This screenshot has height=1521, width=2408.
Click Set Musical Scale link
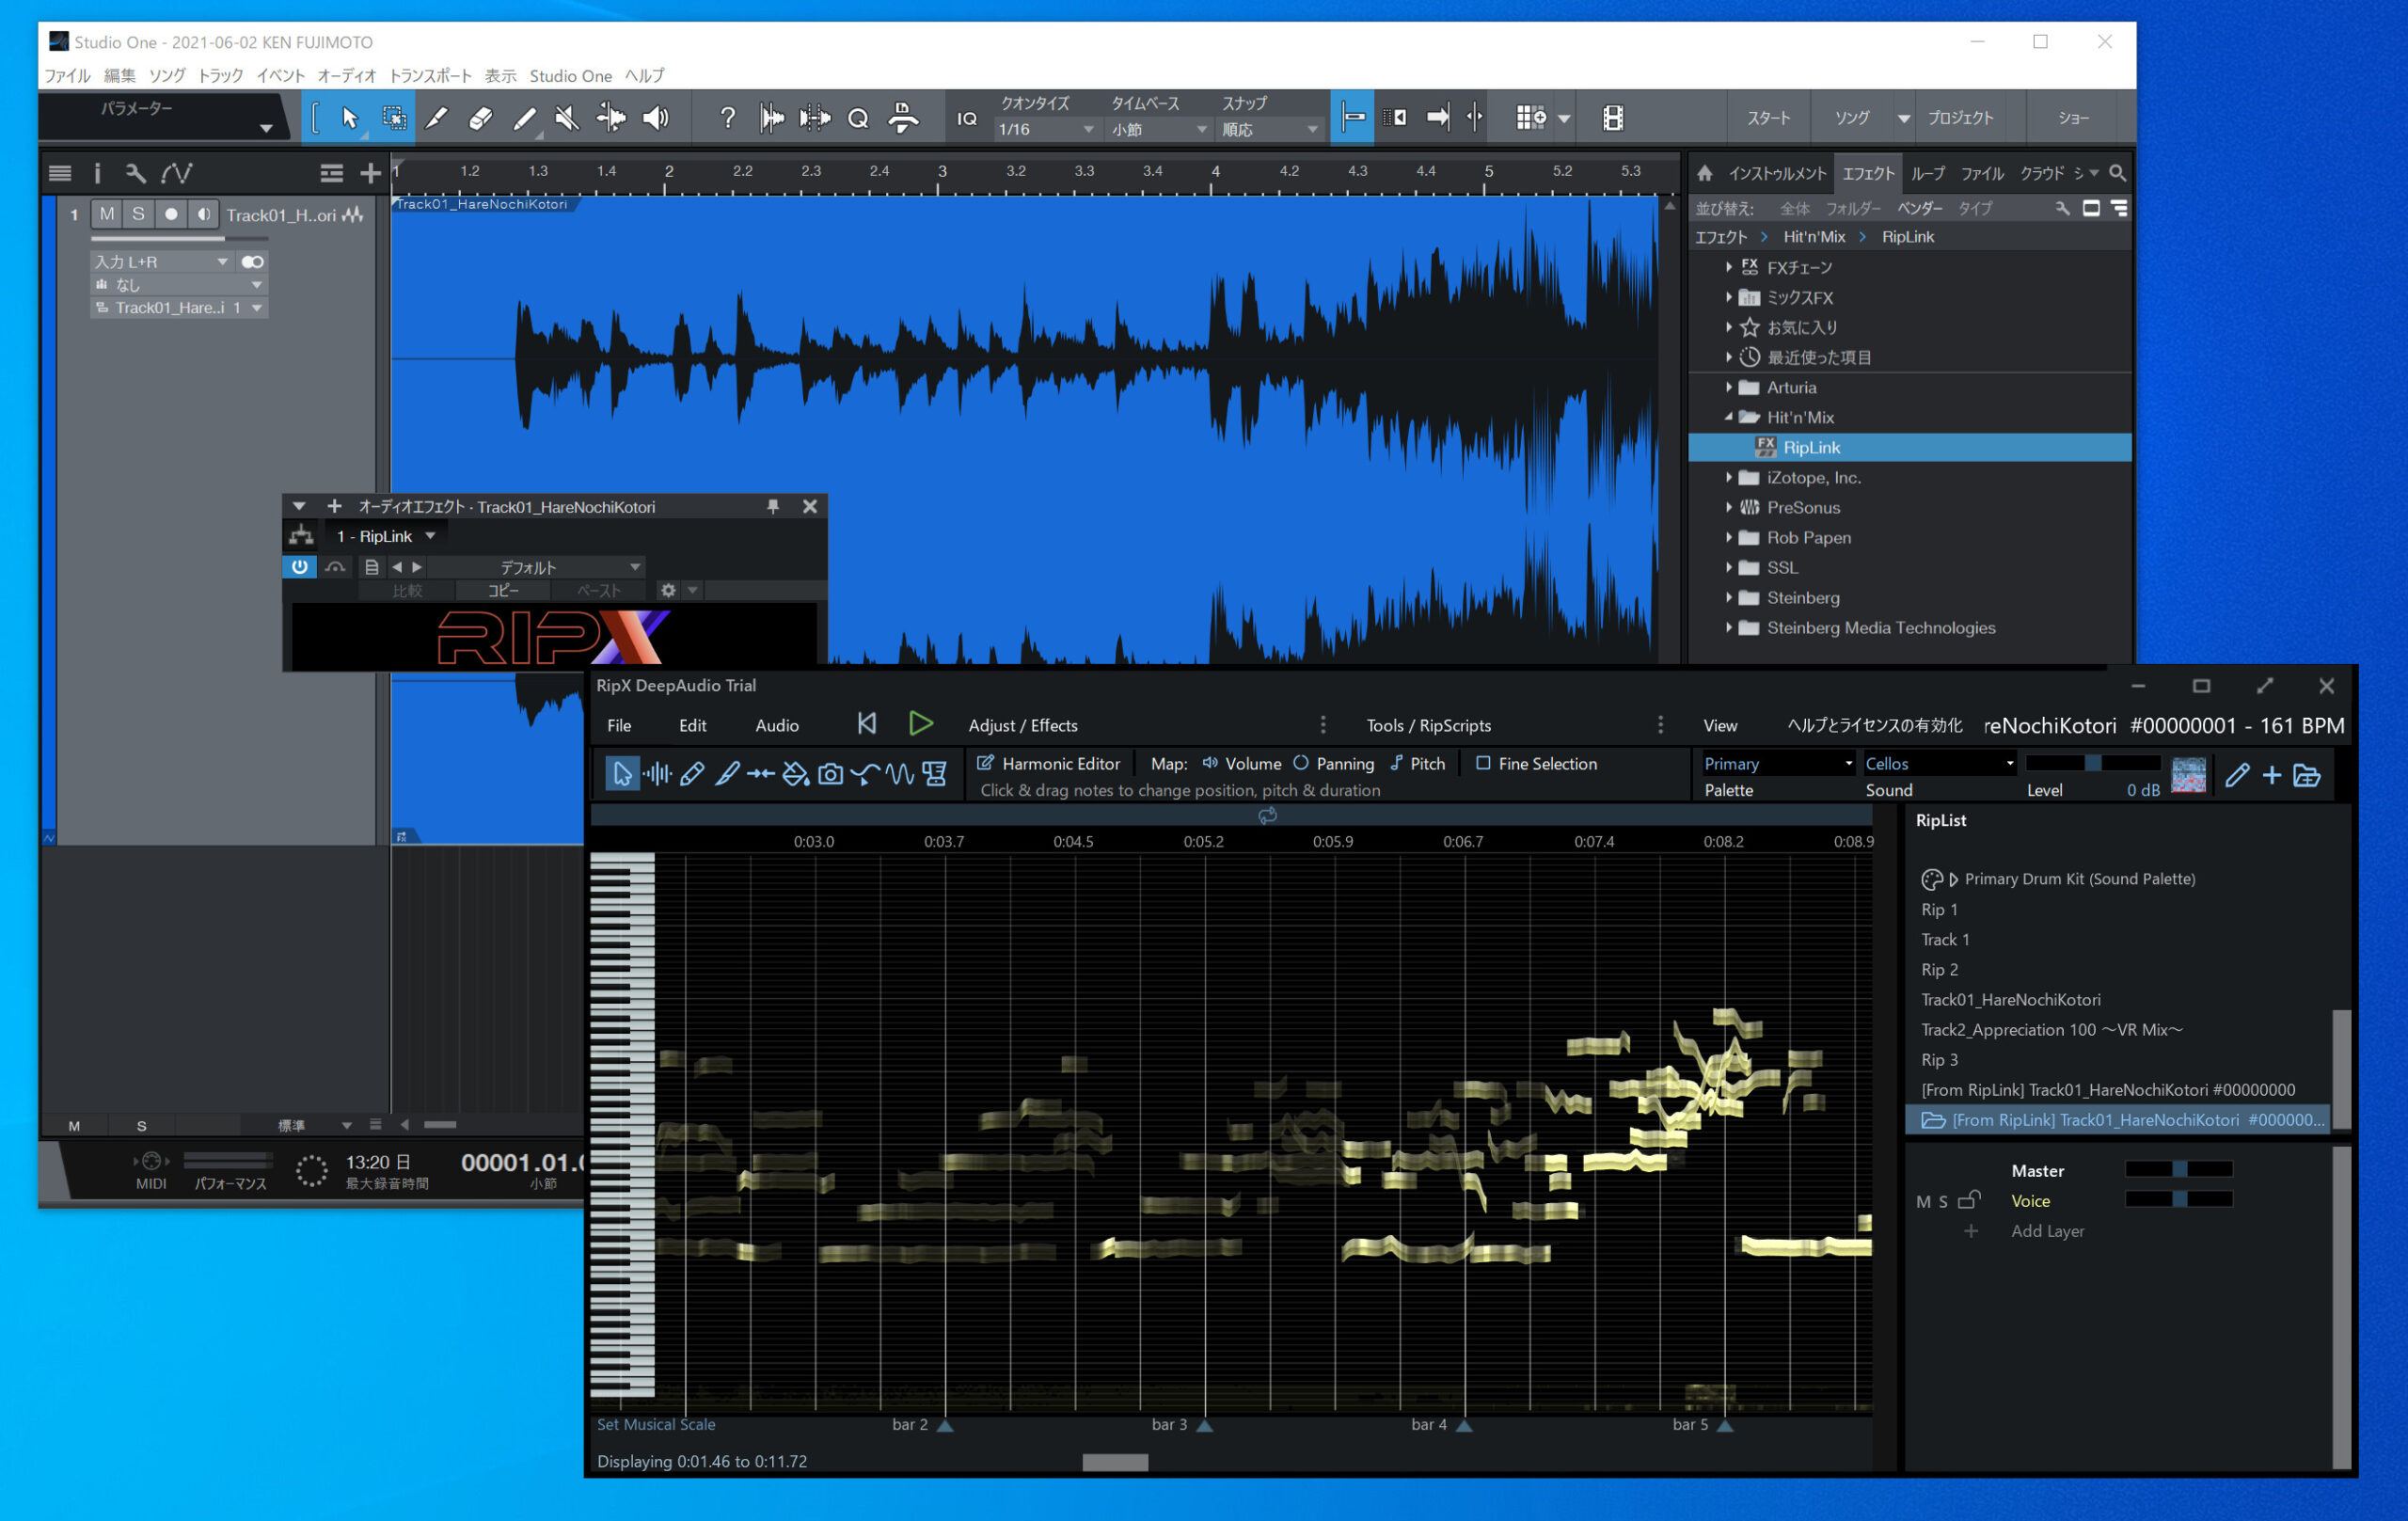tap(656, 1424)
